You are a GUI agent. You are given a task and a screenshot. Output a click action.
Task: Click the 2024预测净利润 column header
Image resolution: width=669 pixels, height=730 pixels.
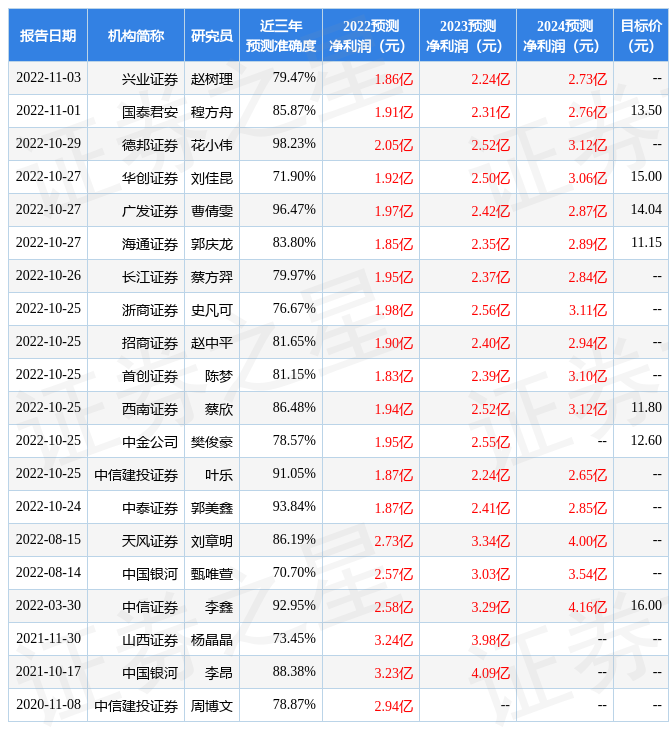[x=565, y=35]
